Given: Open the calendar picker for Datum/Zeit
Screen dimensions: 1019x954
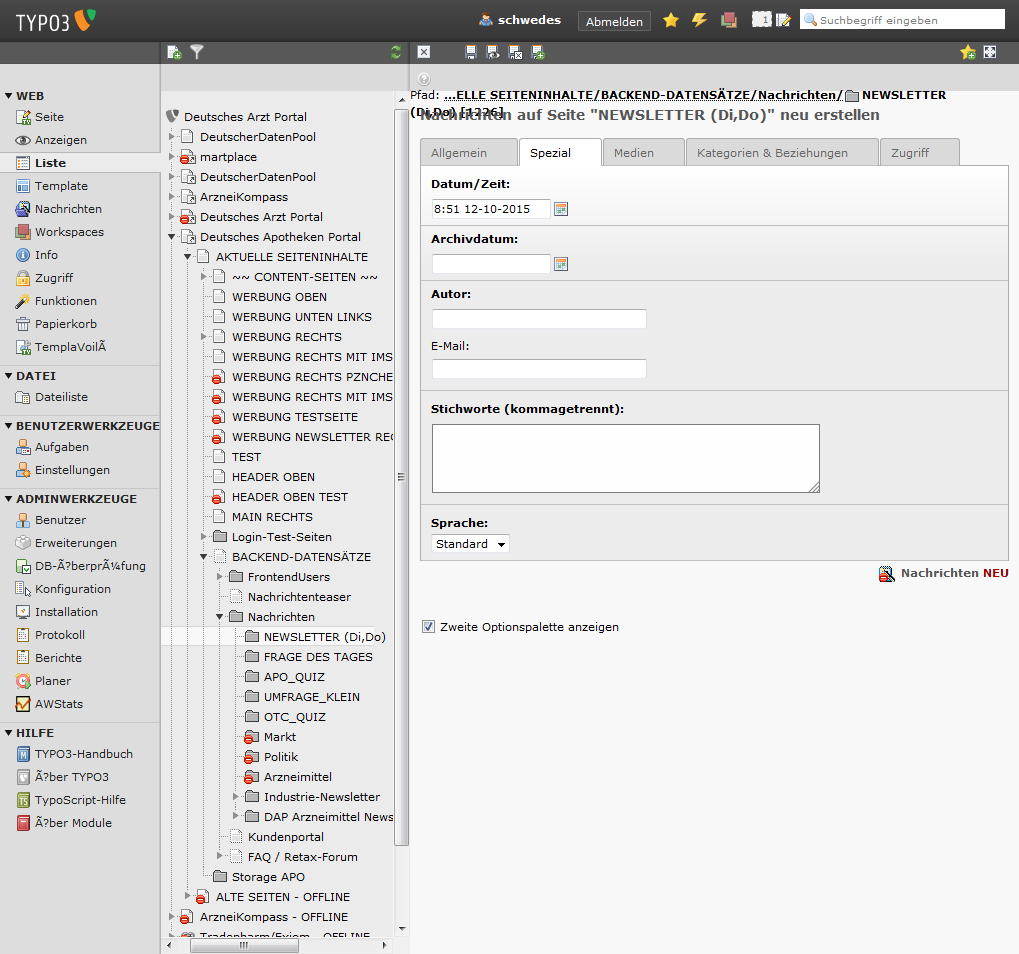Looking at the screenshot, I should click(x=561, y=209).
